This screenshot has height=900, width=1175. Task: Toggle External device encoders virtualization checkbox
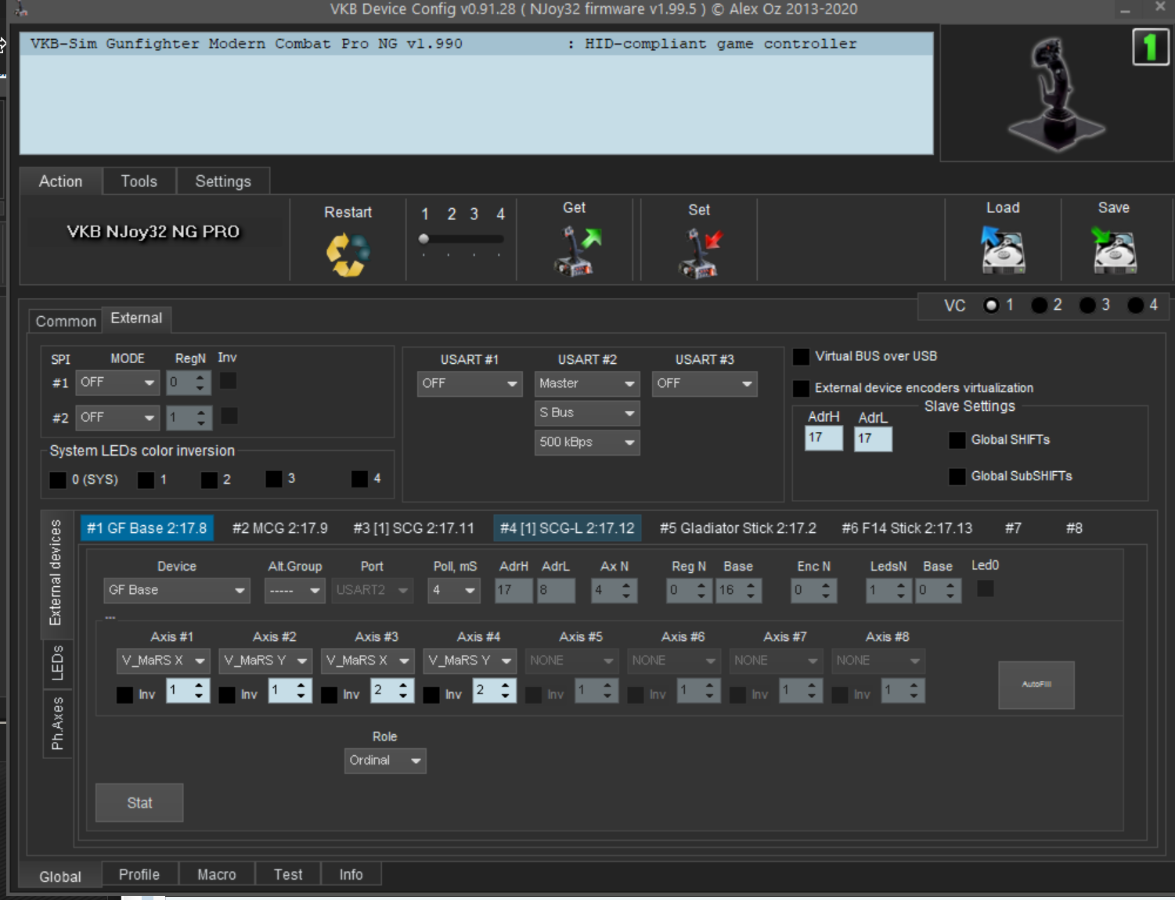tap(801, 388)
